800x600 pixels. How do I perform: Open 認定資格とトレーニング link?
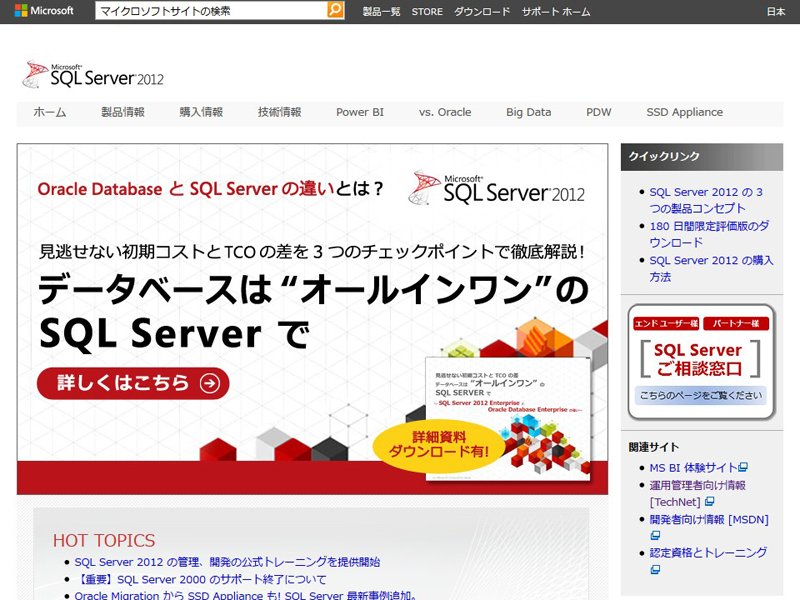pos(708,553)
